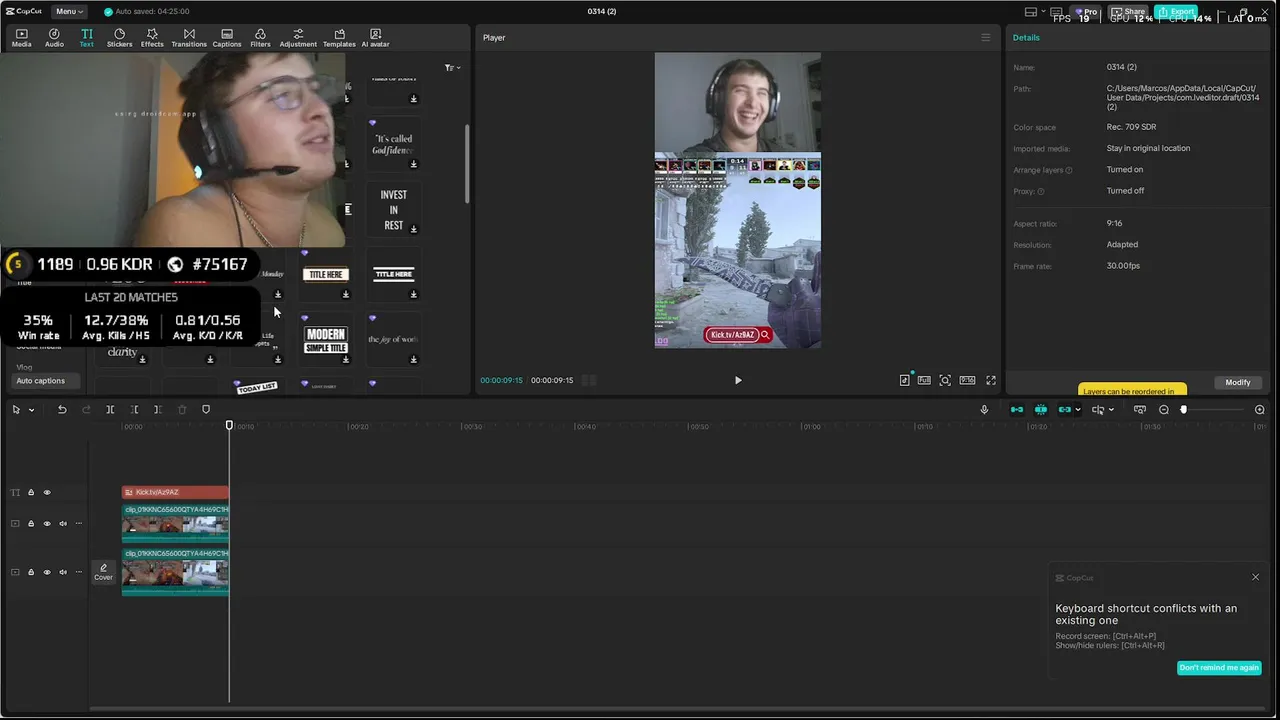Start voiceover recording with microphone icon
Image resolution: width=1280 pixels, height=720 pixels.
click(x=984, y=410)
